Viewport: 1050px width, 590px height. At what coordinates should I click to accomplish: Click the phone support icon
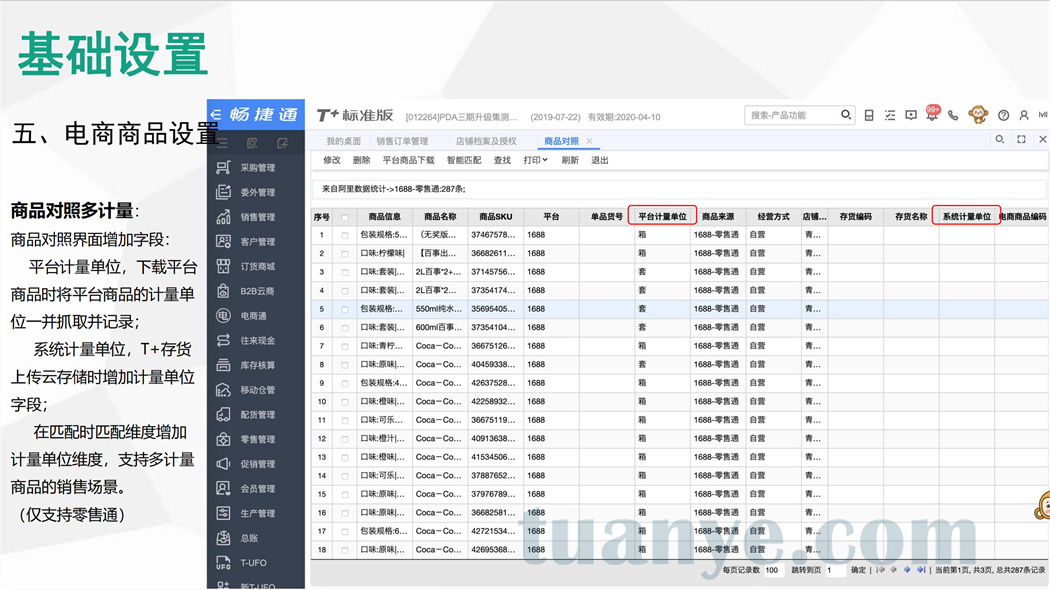(x=953, y=115)
